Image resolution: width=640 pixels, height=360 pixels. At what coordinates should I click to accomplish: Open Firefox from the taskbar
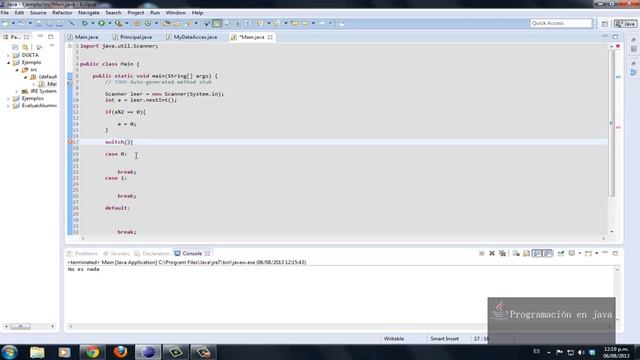pos(120,352)
